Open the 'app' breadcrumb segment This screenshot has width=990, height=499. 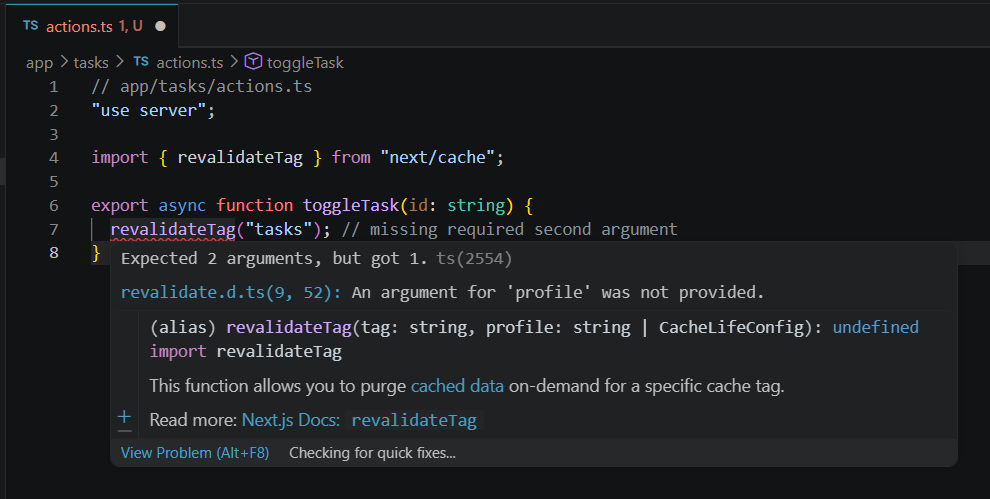pos(39,63)
